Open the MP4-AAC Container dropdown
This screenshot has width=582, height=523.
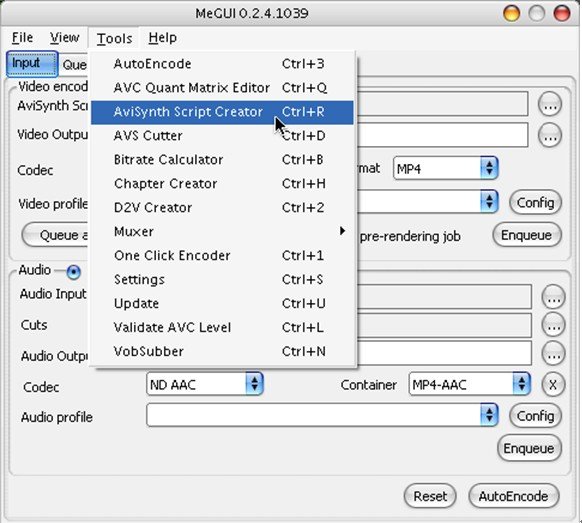(470, 384)
